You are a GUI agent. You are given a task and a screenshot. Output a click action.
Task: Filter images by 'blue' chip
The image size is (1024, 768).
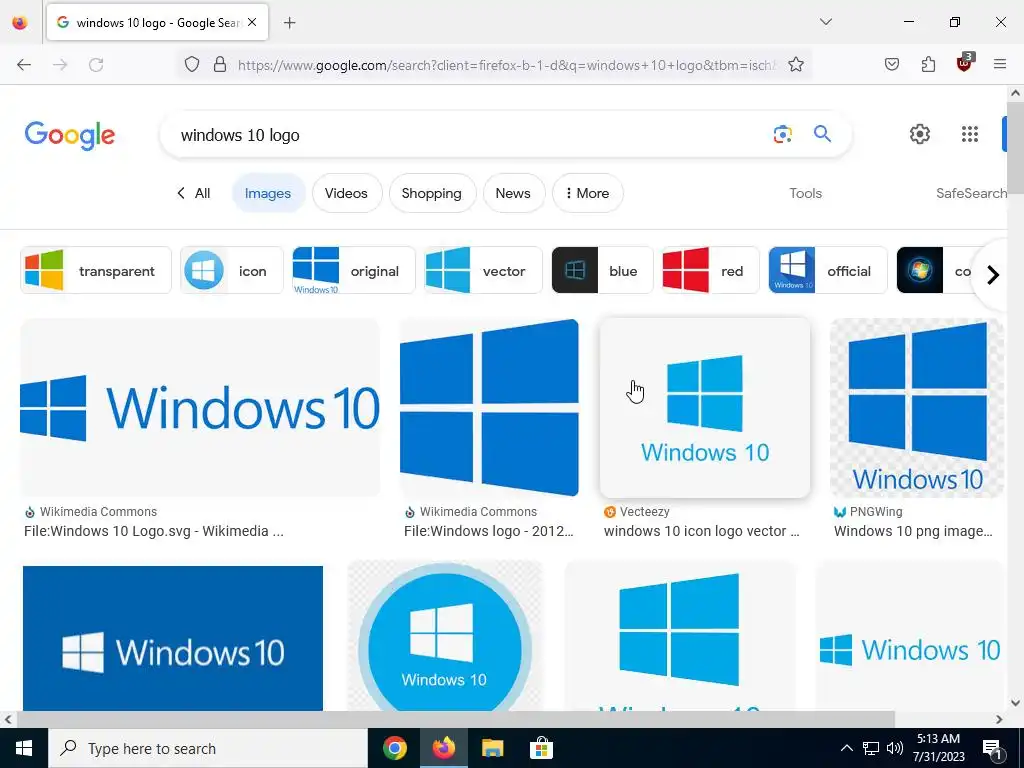coord(602,270)
